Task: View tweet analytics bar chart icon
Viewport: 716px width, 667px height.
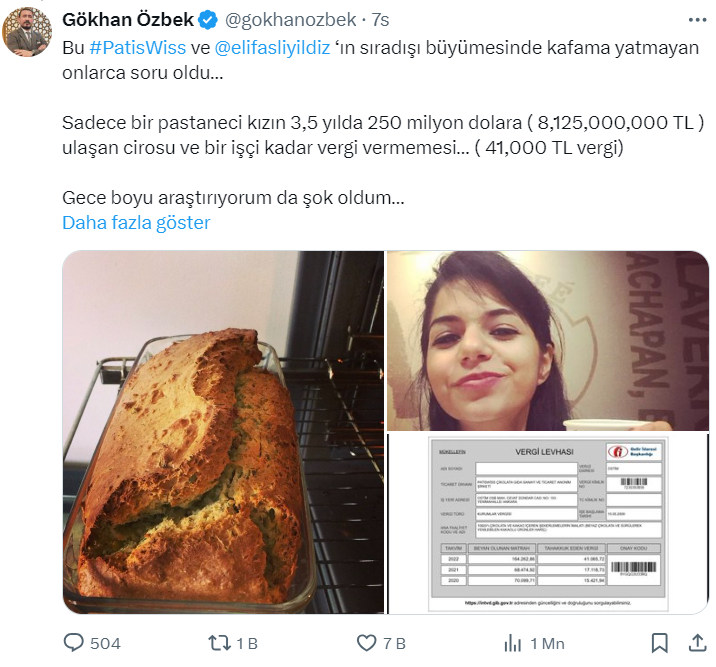Action: coord(512,643)
